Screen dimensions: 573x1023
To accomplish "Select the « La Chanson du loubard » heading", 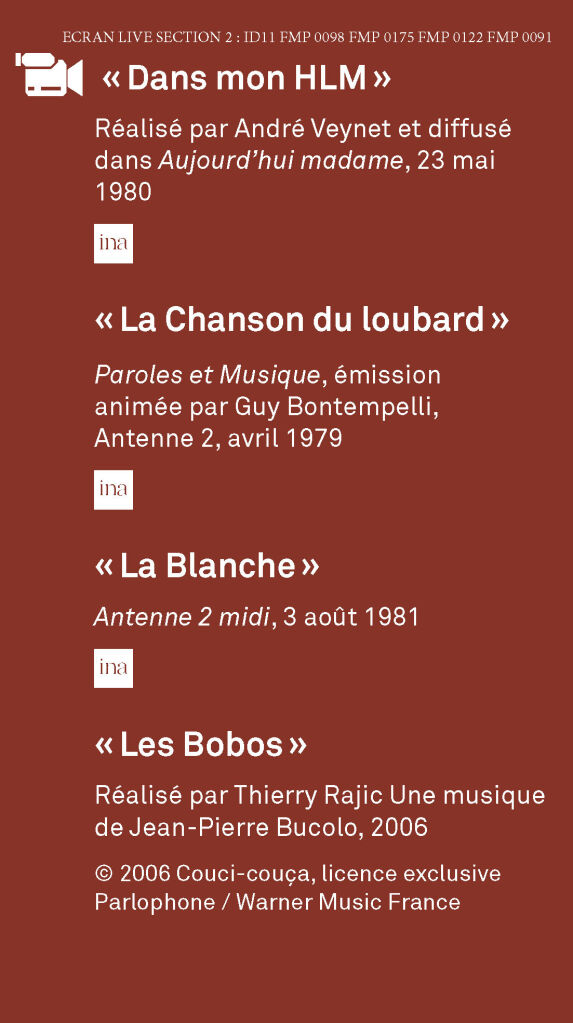I will click(x=302, y=320).
